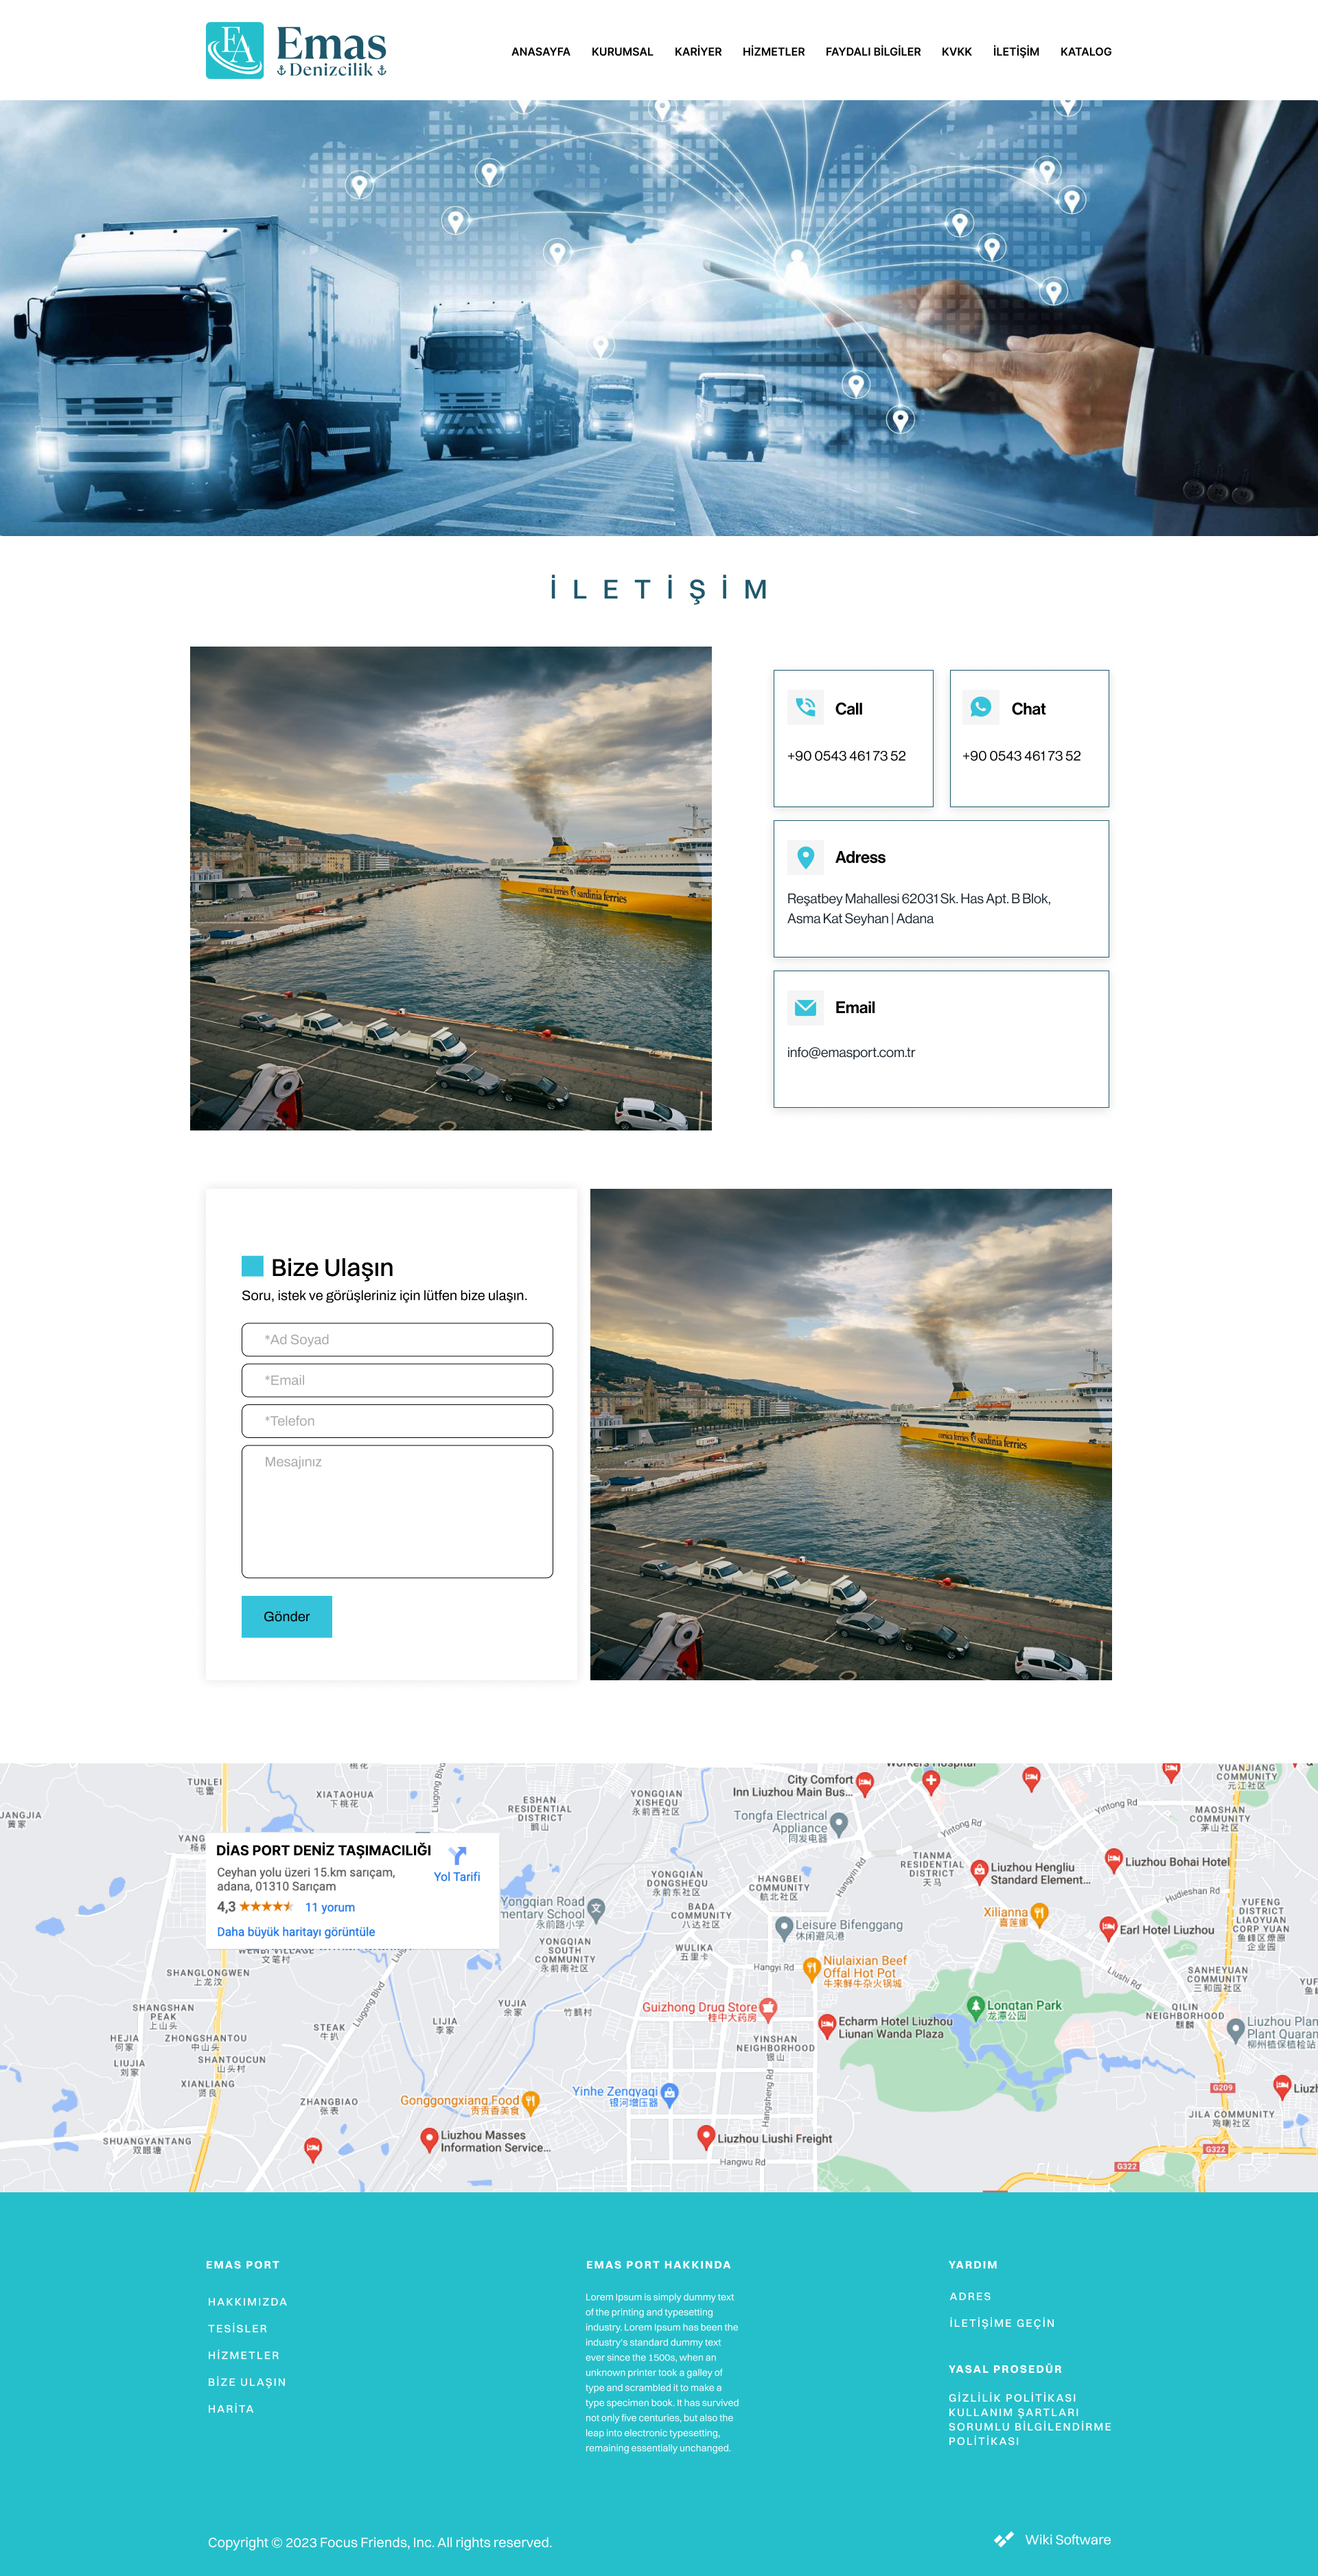Click the Longtan Park map marker
The height and width of the screenshot is (2576, 1318).
coord(976,2005)
